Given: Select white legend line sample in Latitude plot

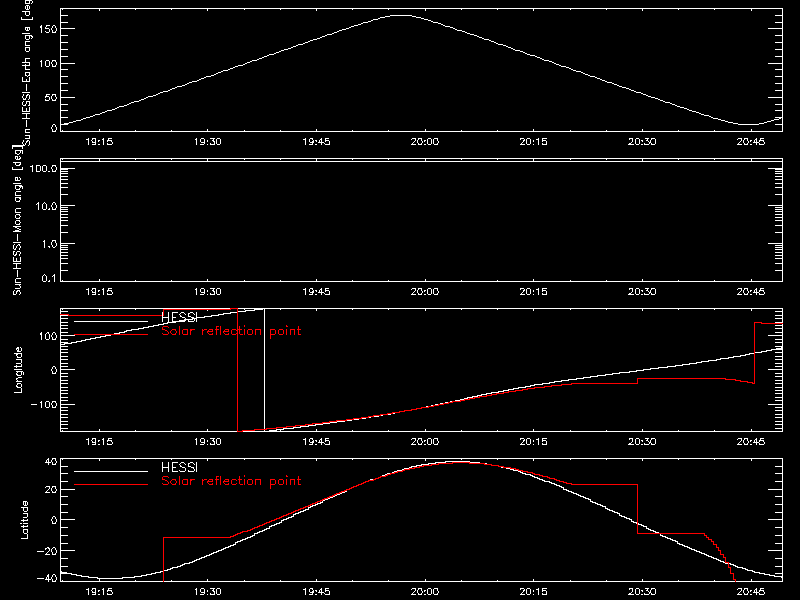Looking at the screenshot, I should click(x=111, y=471).
